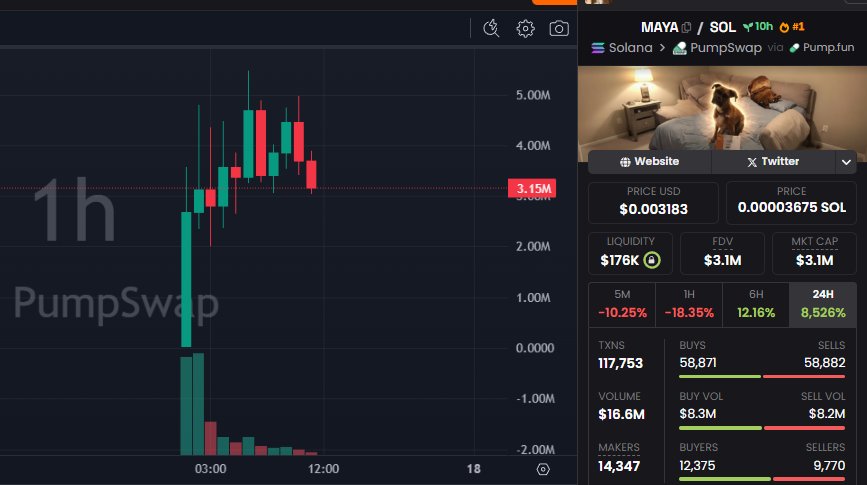This screenshot has width=867, height=485.
Task: Click the Solana breadcrumb link
Action: pyautogui.click(x=630, y=48)
